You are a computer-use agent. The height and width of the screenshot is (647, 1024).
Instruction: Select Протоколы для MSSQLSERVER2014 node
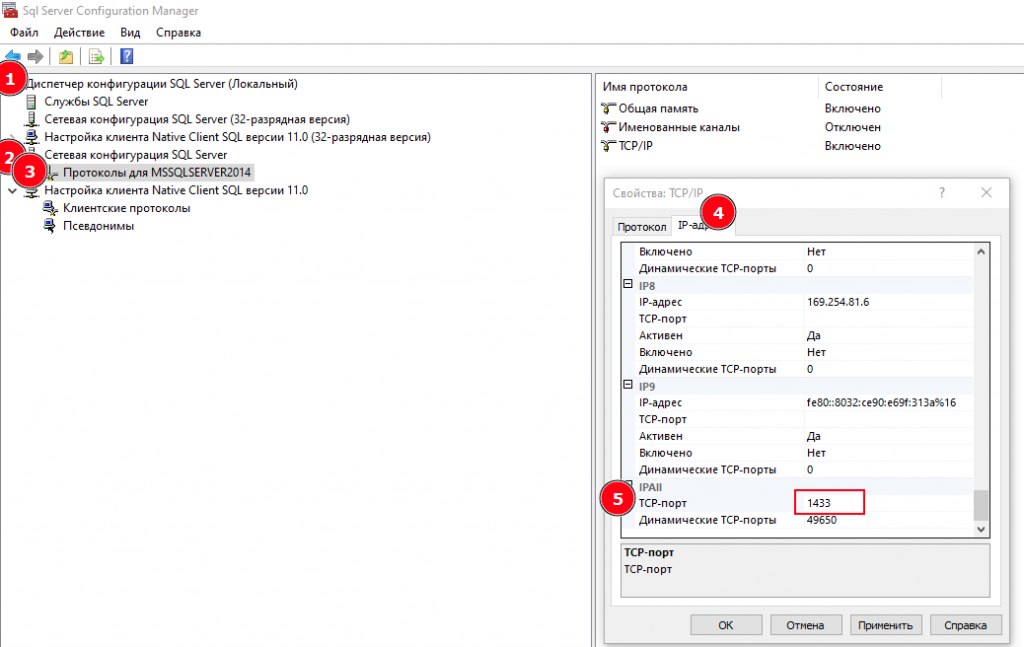[157, 173]
